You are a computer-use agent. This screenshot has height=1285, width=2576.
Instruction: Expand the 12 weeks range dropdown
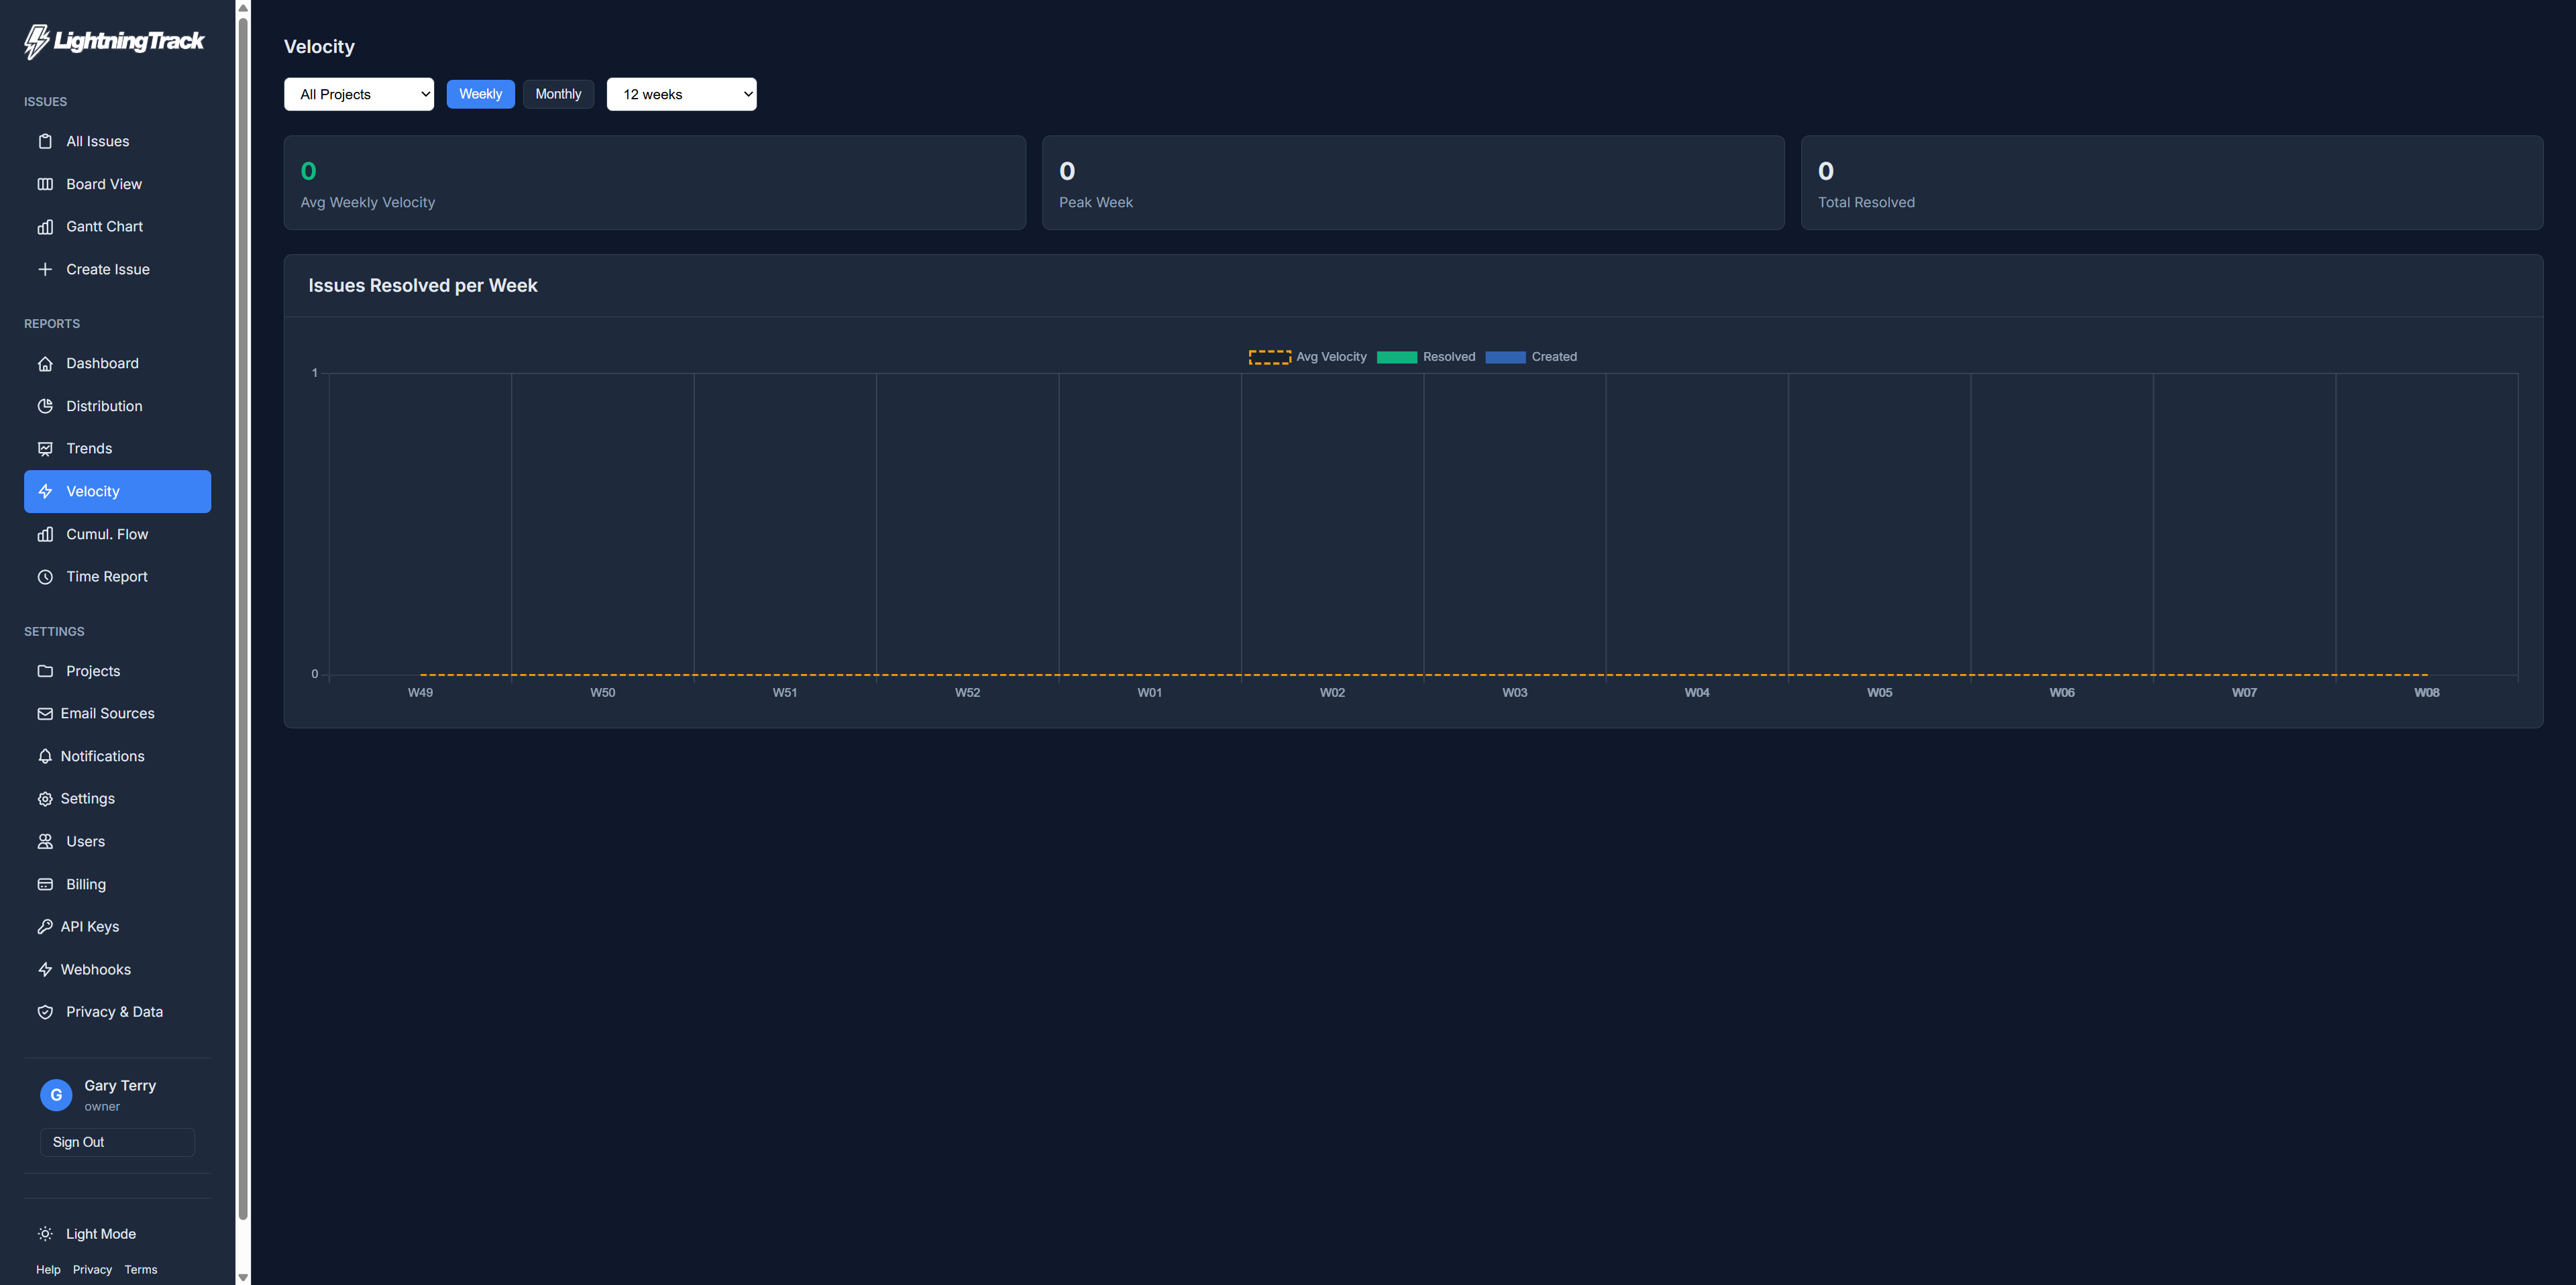point(681,94)
